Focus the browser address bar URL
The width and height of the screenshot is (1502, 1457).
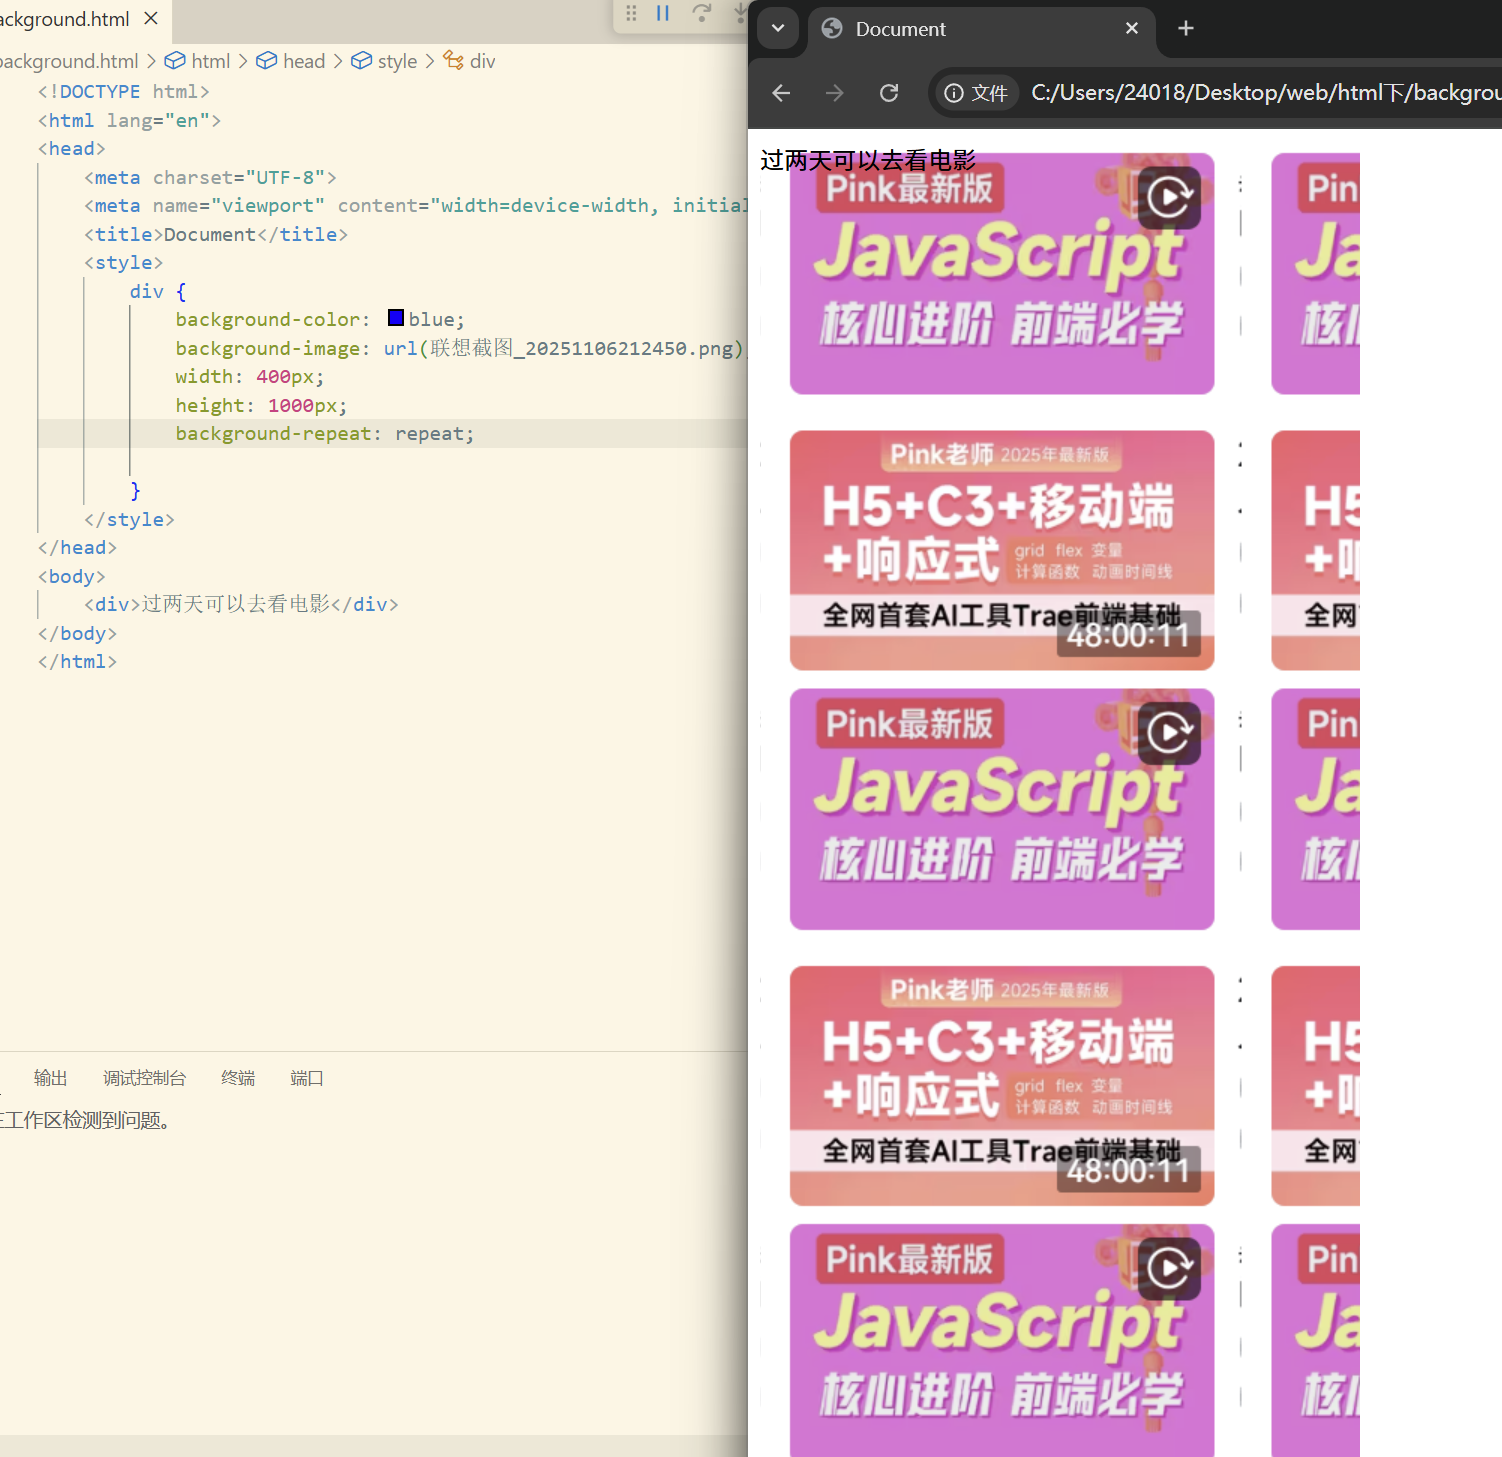pos(1266,93)
